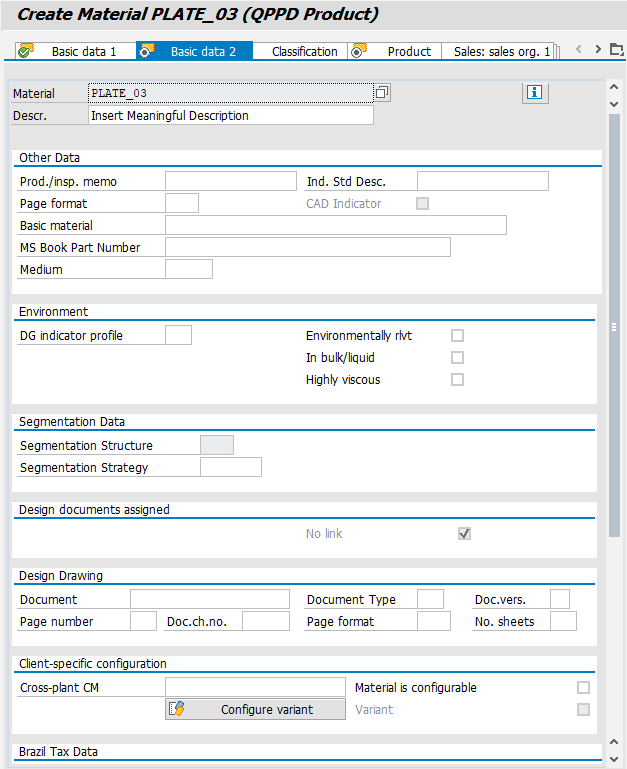Open the Sales: sales org. 1 tab
Screen dimensions: 627x769
(501, 51)
